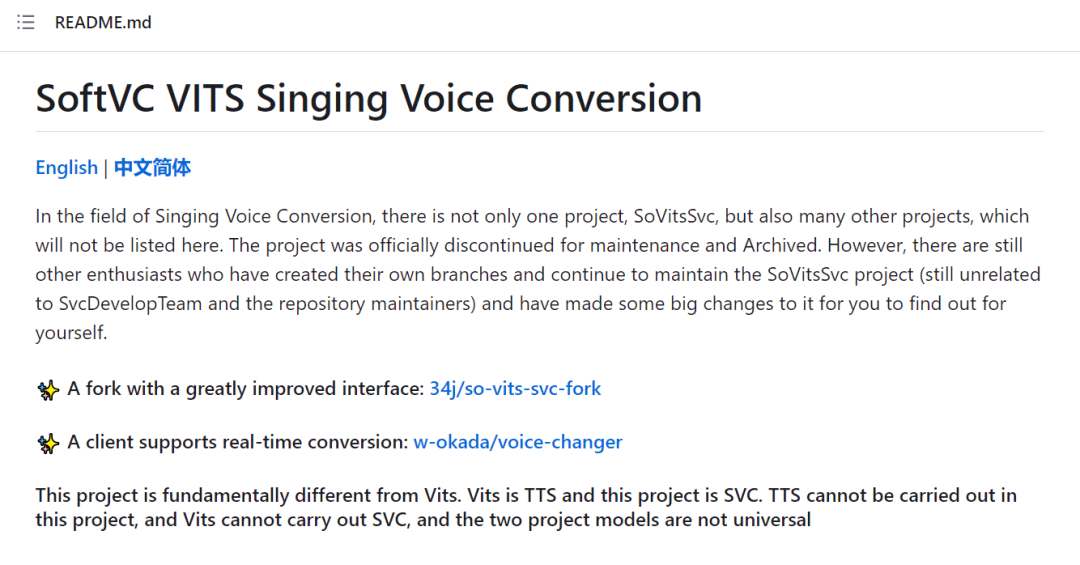Image resolution: width=1080 pixels, height=565 pixels.
Task: Click the word "universal" ending the bold note
Action: click(770, 520)
